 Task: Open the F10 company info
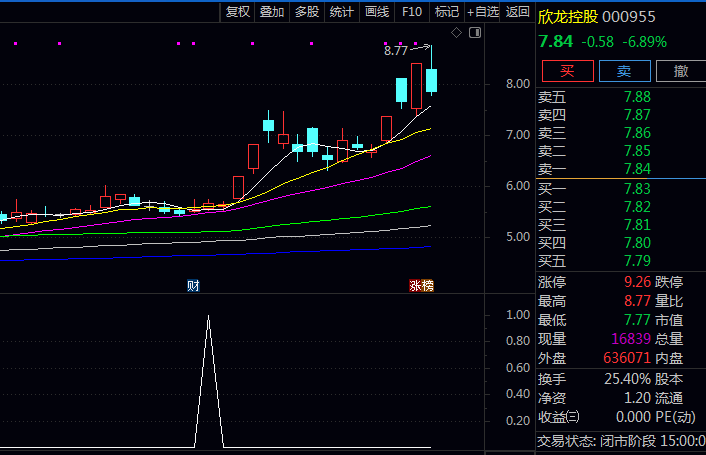tap(412, 12)
